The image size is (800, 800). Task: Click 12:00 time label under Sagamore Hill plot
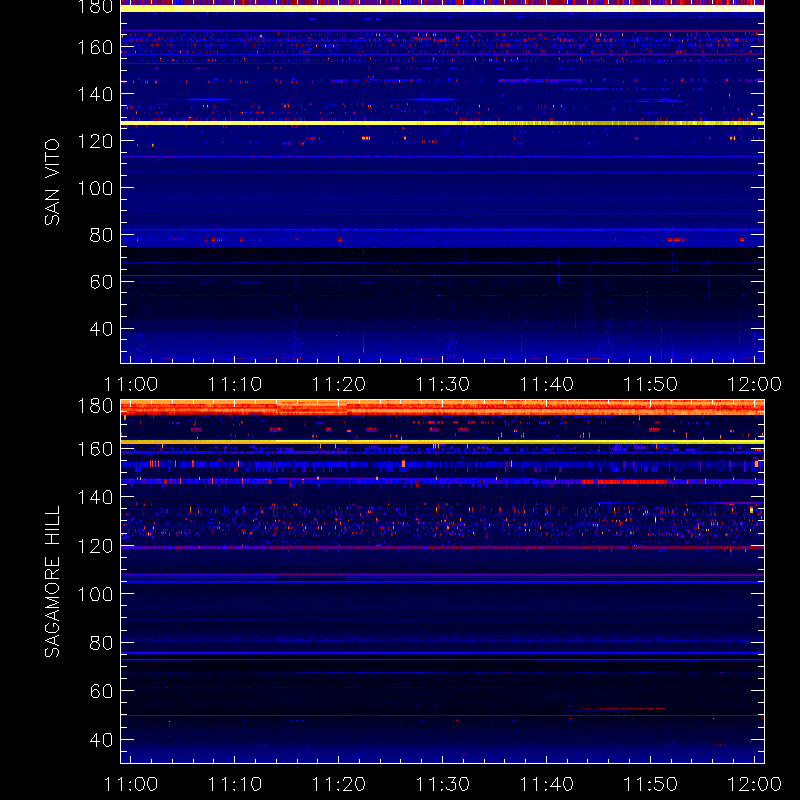pos(755,784)
